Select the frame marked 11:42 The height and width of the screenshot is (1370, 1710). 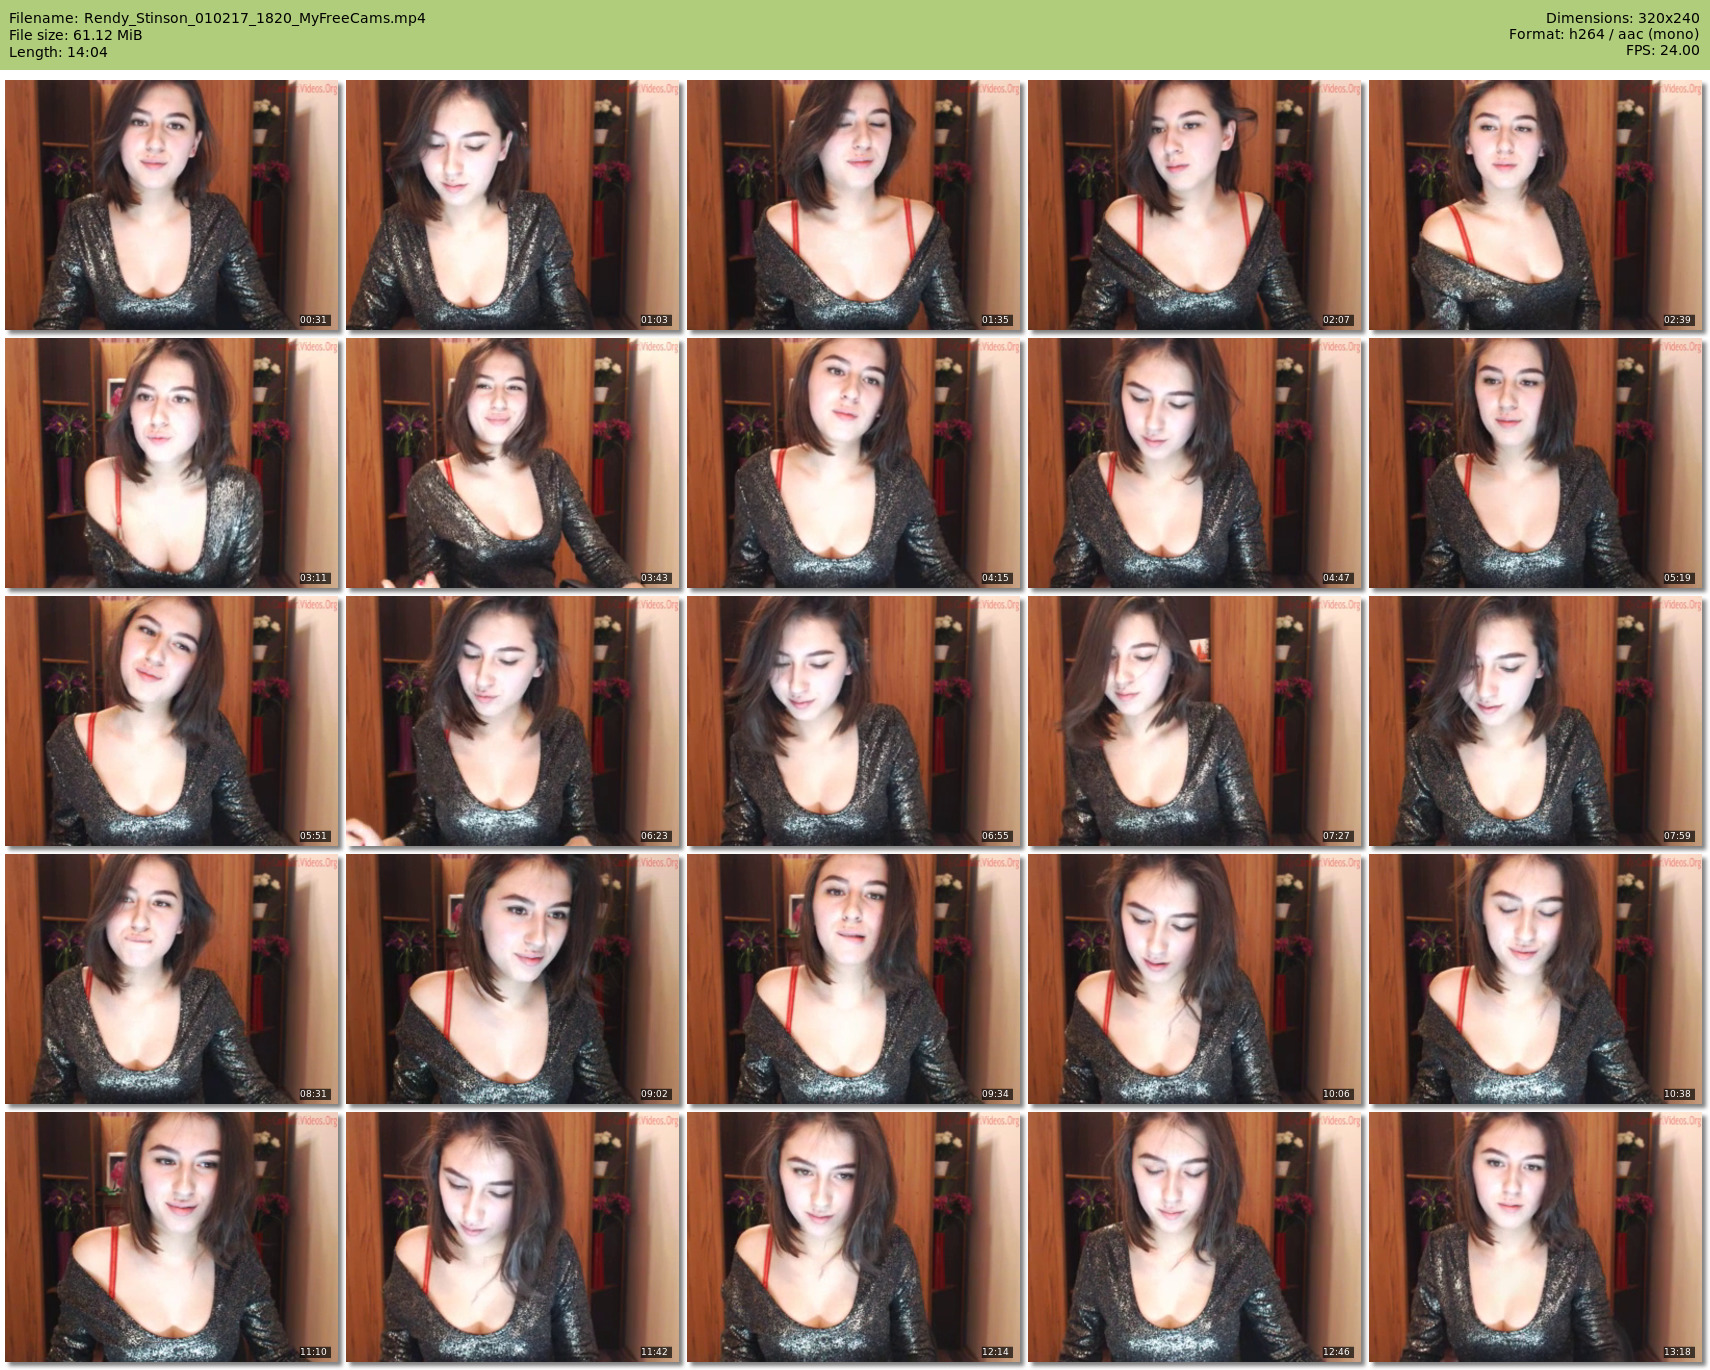(513, 1237)
